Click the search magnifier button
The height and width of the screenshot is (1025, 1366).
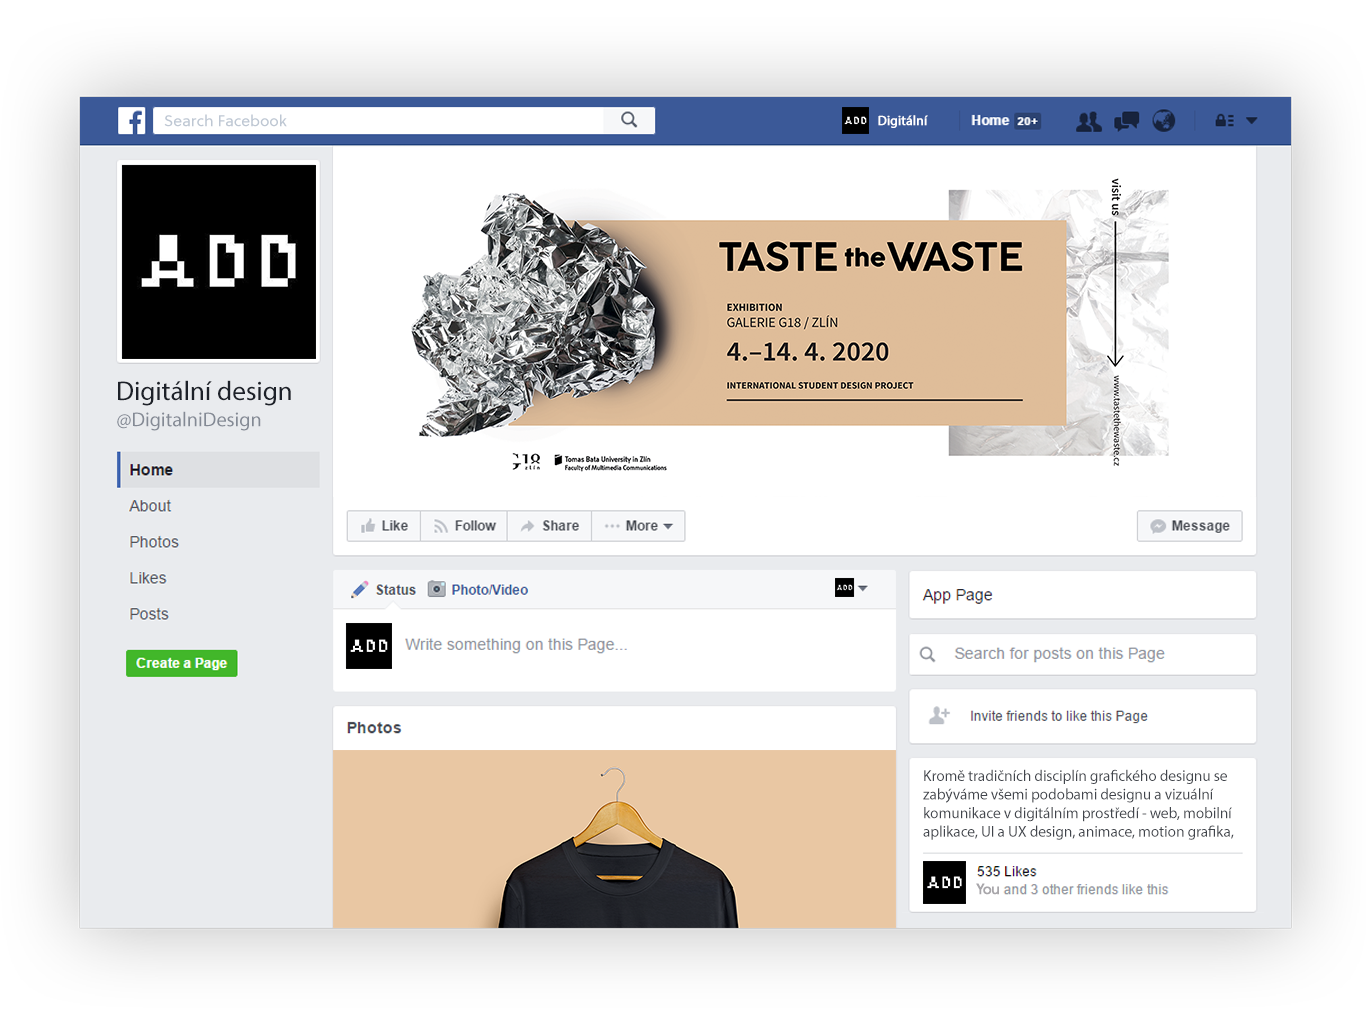tap(629, 120)
